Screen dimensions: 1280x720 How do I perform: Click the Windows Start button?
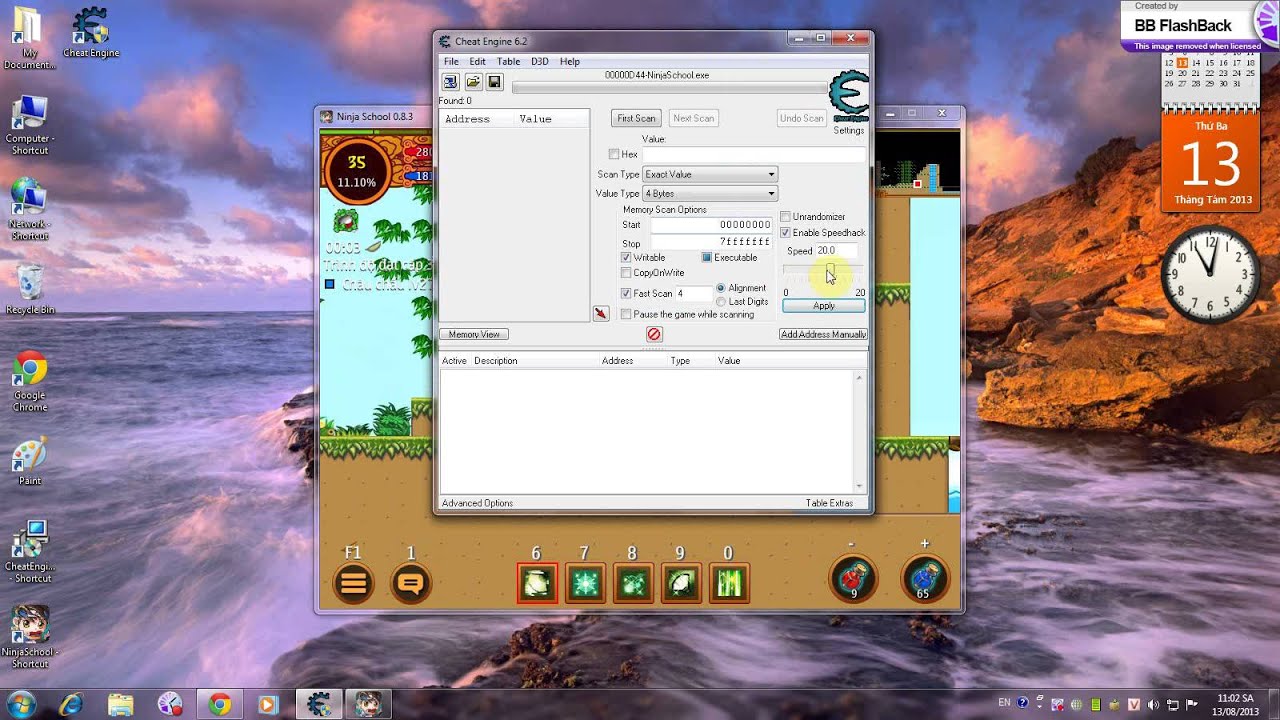21,704
